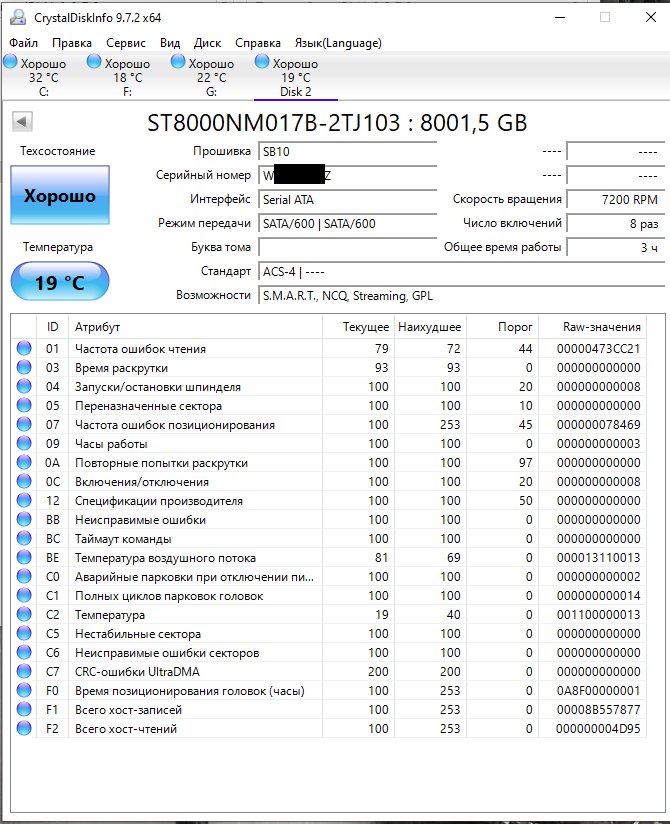Click the Атрибут column header
This screenshot has height=824, width=670.
195,327
